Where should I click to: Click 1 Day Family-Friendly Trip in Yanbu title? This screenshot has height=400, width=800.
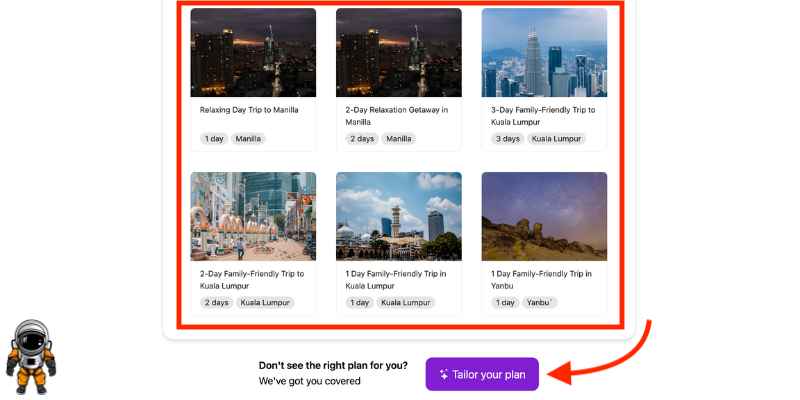[541, 279]
